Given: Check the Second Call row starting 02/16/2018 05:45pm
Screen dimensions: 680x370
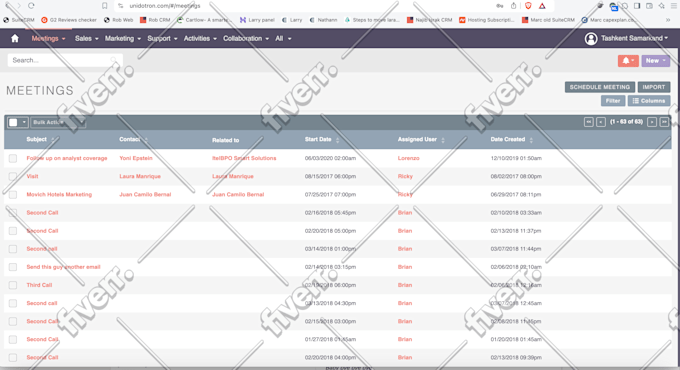Looking at the screenshot, I should pos(13,213).
